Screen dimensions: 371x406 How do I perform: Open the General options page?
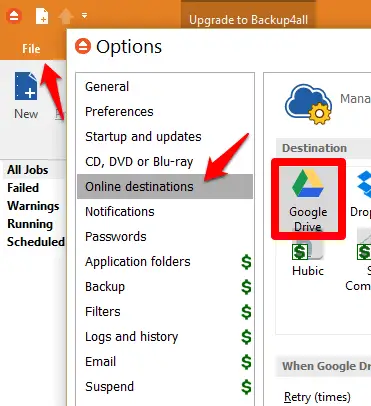point(107,87)
